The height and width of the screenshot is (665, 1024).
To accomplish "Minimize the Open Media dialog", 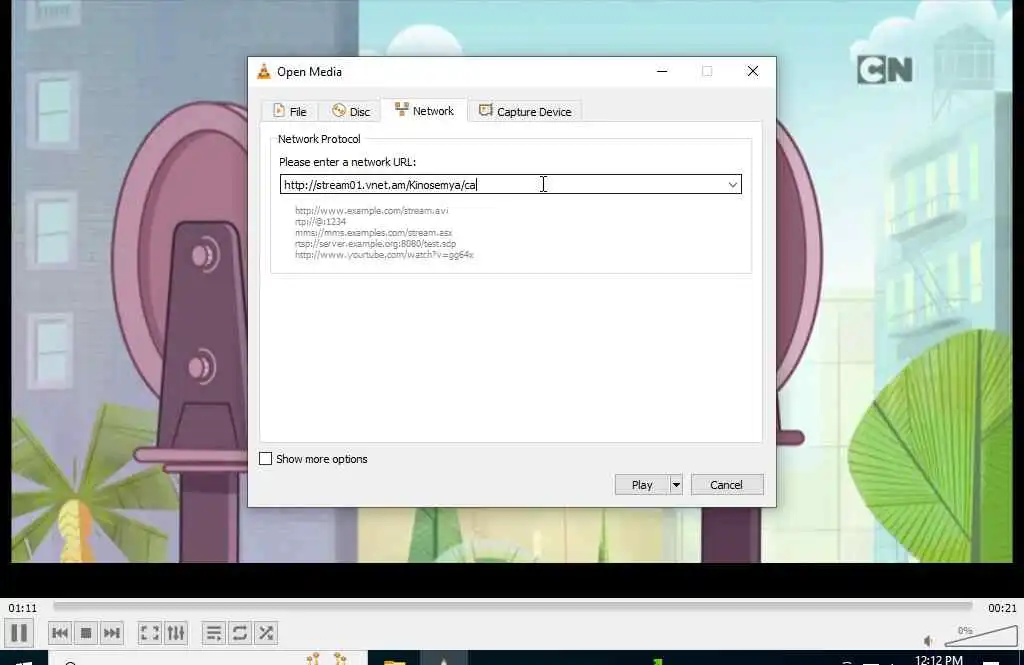I will pyautogui.click(x=662, y=71).
